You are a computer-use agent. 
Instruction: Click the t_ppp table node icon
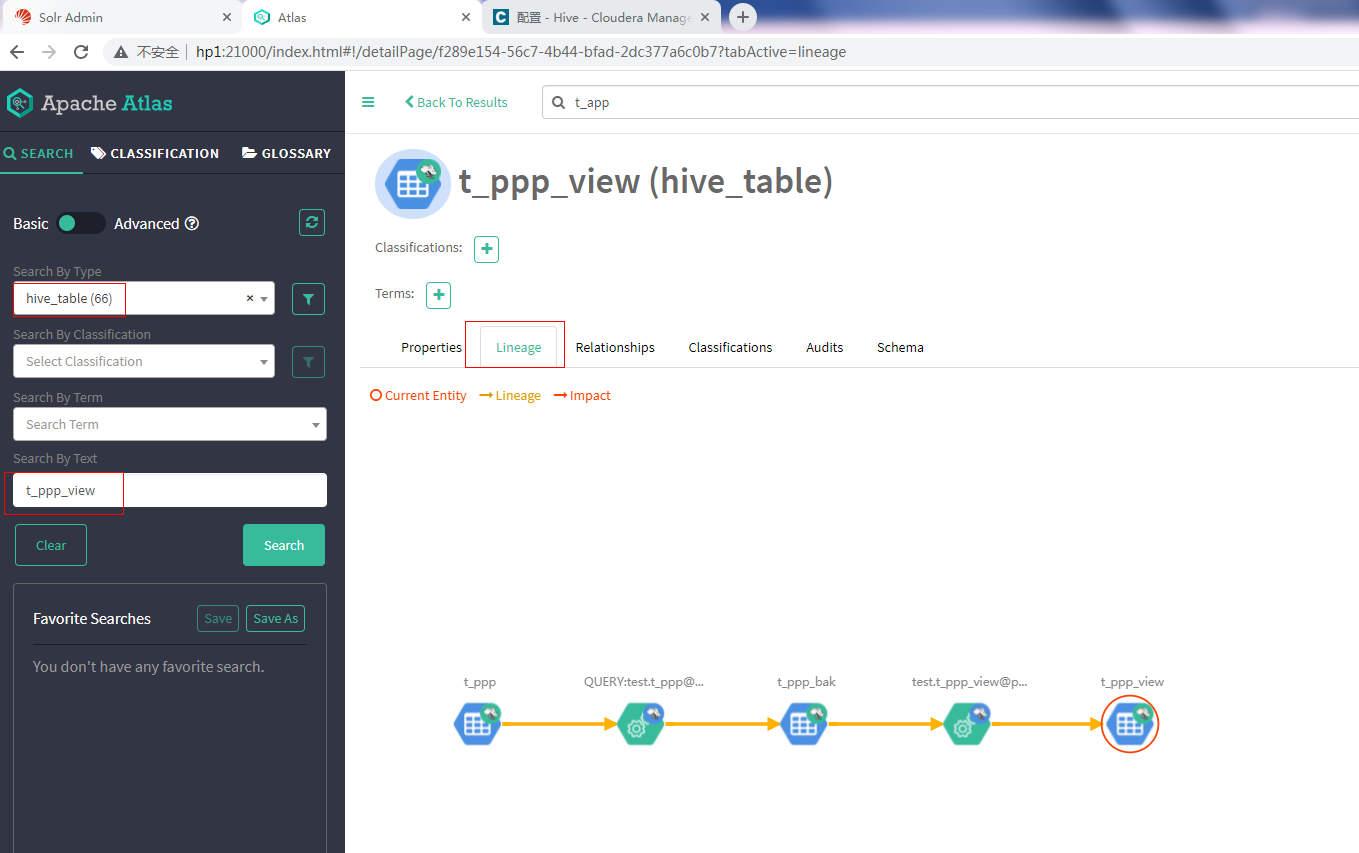[x=478, y=725]
